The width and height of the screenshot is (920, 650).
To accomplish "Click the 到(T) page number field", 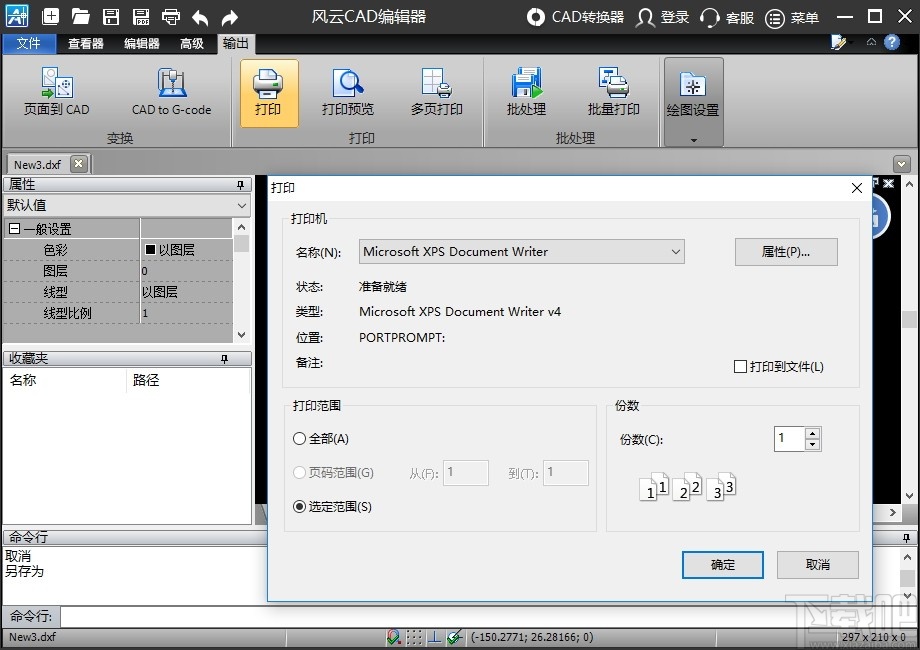I will pos(566,473).
